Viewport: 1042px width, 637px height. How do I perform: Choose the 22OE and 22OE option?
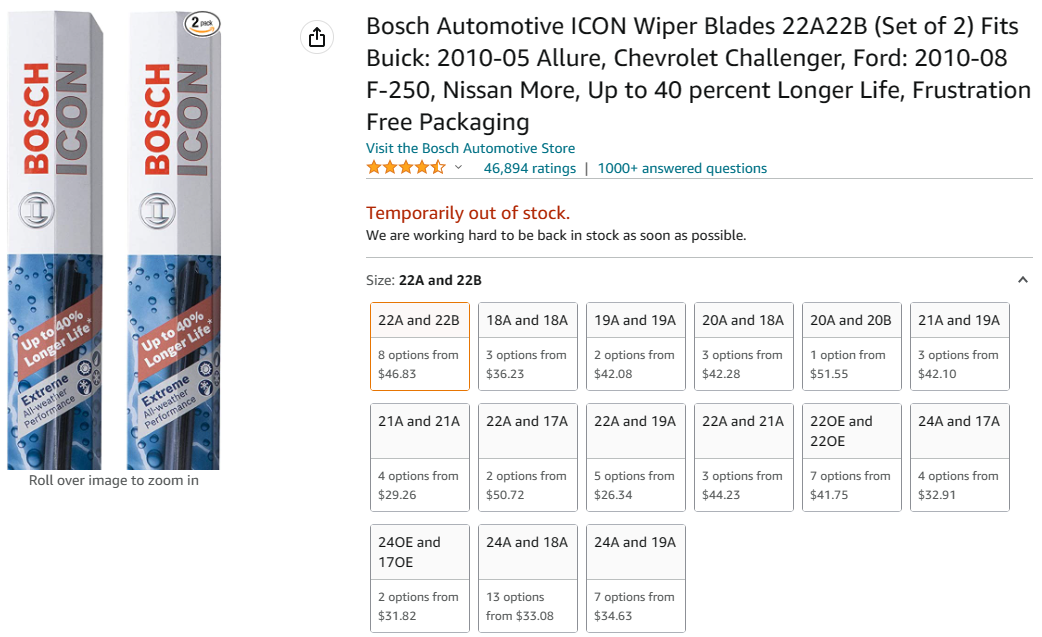852,457
